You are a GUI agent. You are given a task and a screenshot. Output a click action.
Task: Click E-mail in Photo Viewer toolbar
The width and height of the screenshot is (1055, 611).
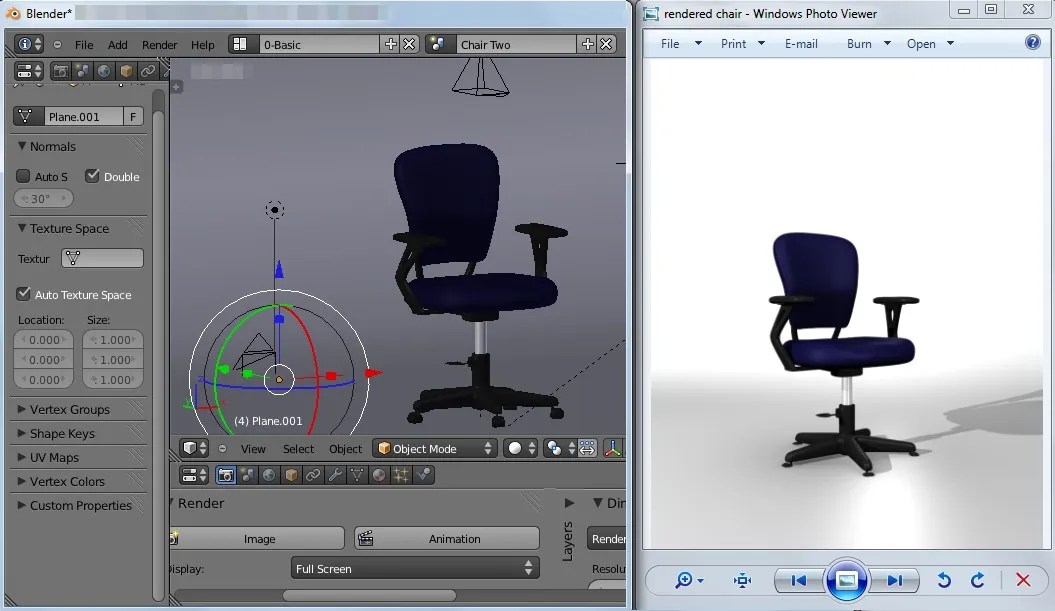[x=801, y=44]
